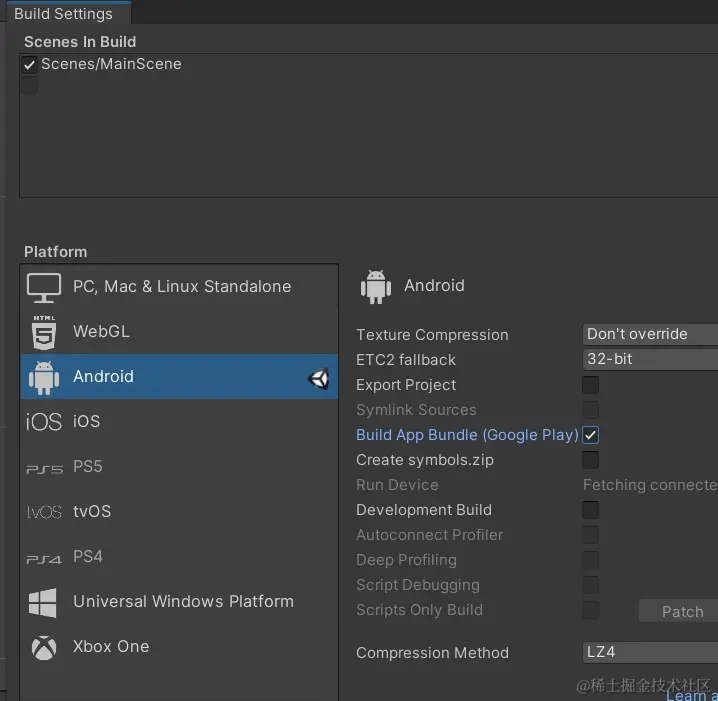Enable the Development Build checkbox
718x701 pixels.
pyautogui.click(x=590, y=510)
